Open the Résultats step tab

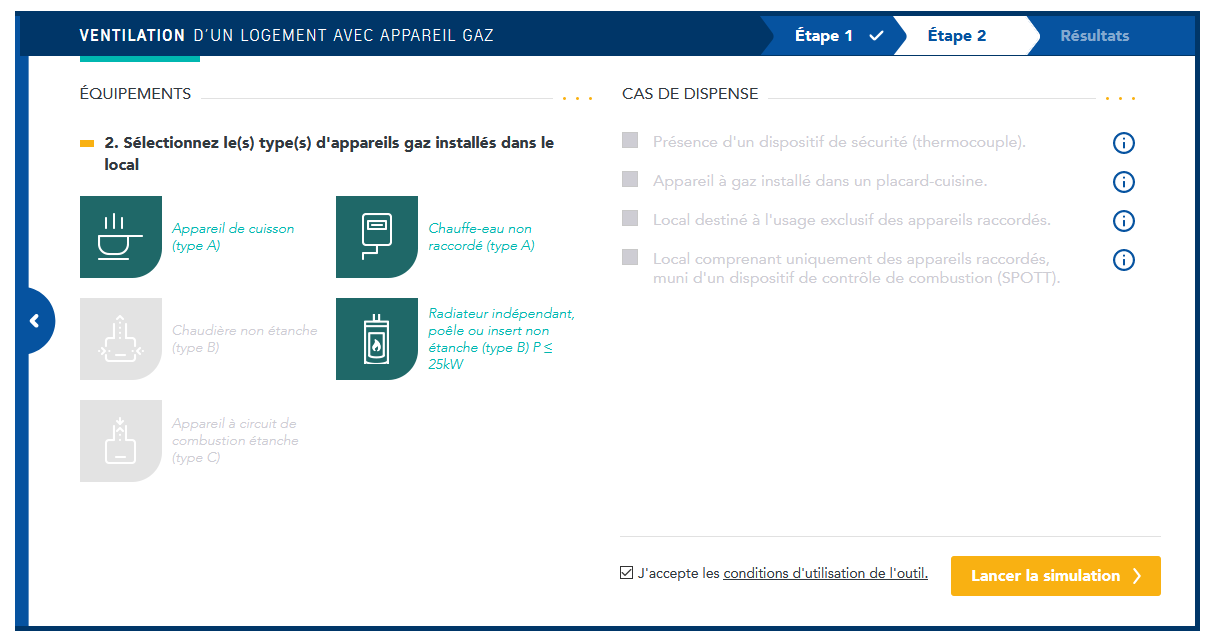[1094, 36]
